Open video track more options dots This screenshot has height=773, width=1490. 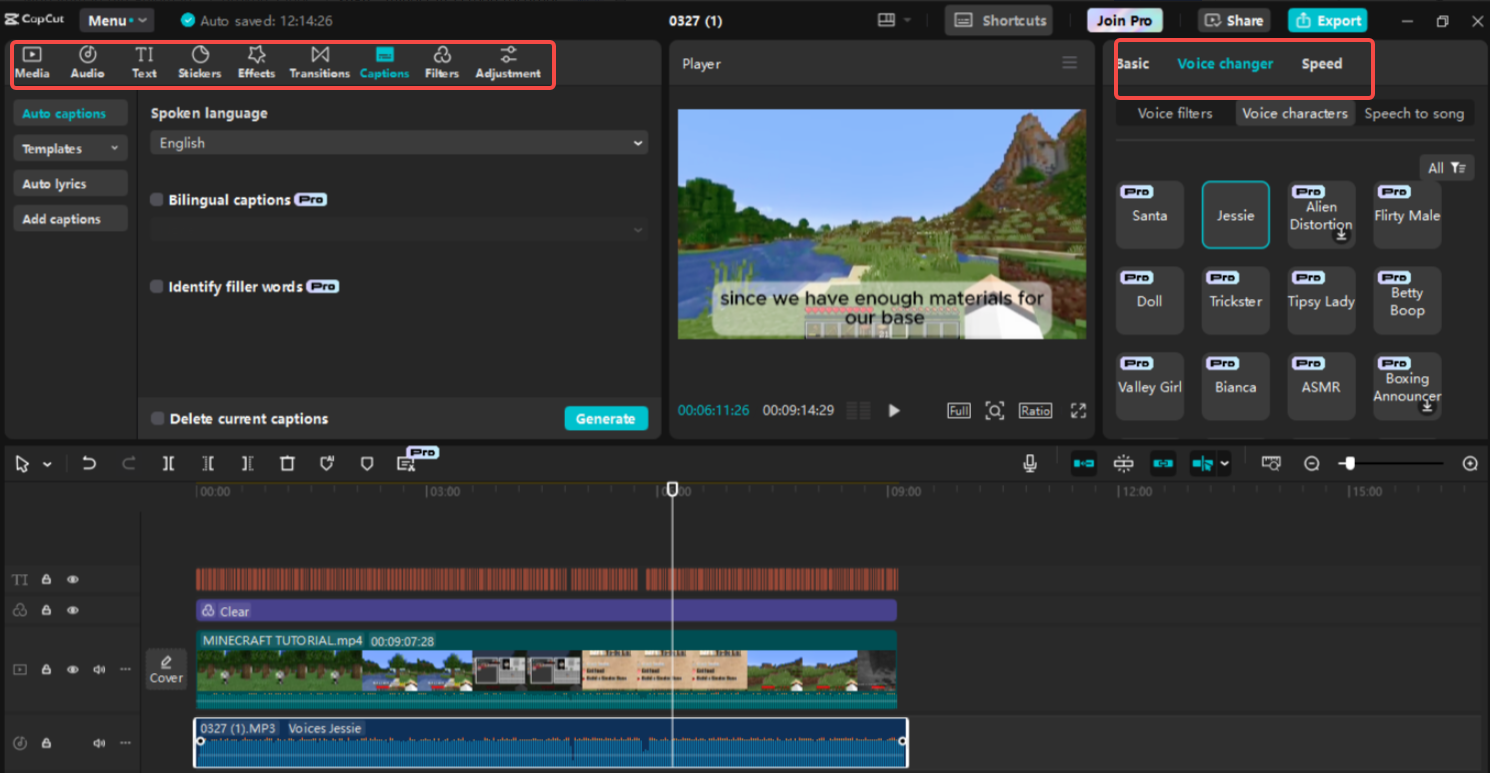(126, 670)
